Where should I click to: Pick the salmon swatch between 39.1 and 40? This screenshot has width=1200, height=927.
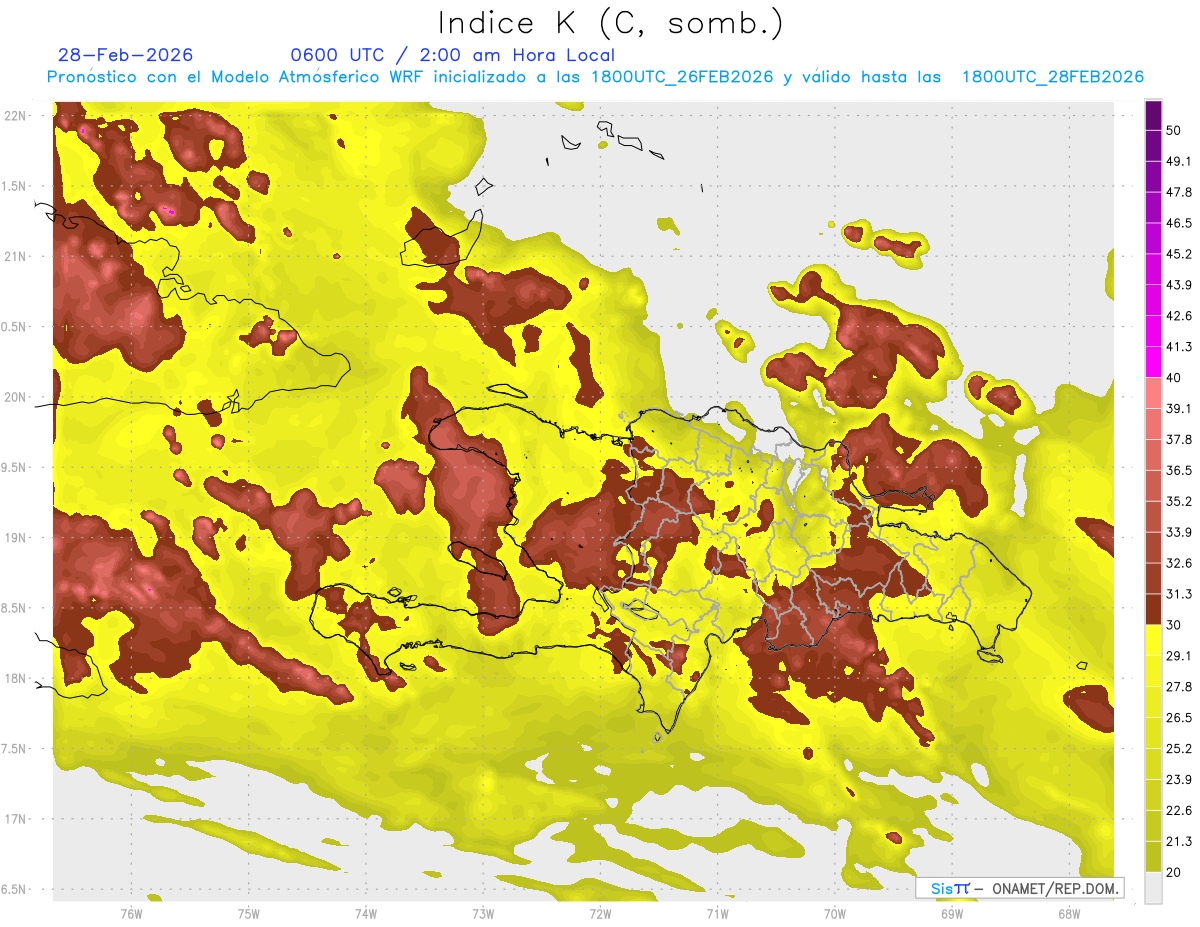point(1153,393)
